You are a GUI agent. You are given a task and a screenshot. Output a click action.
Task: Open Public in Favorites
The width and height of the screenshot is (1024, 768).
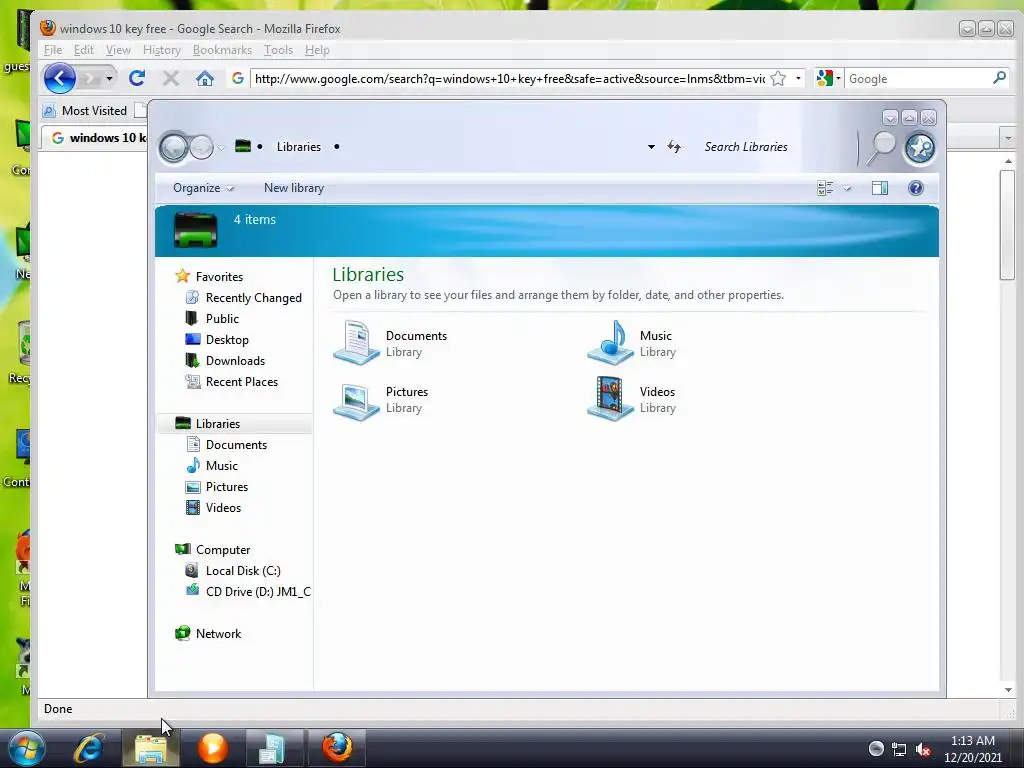pyautogui.click(x=222, y=319)
